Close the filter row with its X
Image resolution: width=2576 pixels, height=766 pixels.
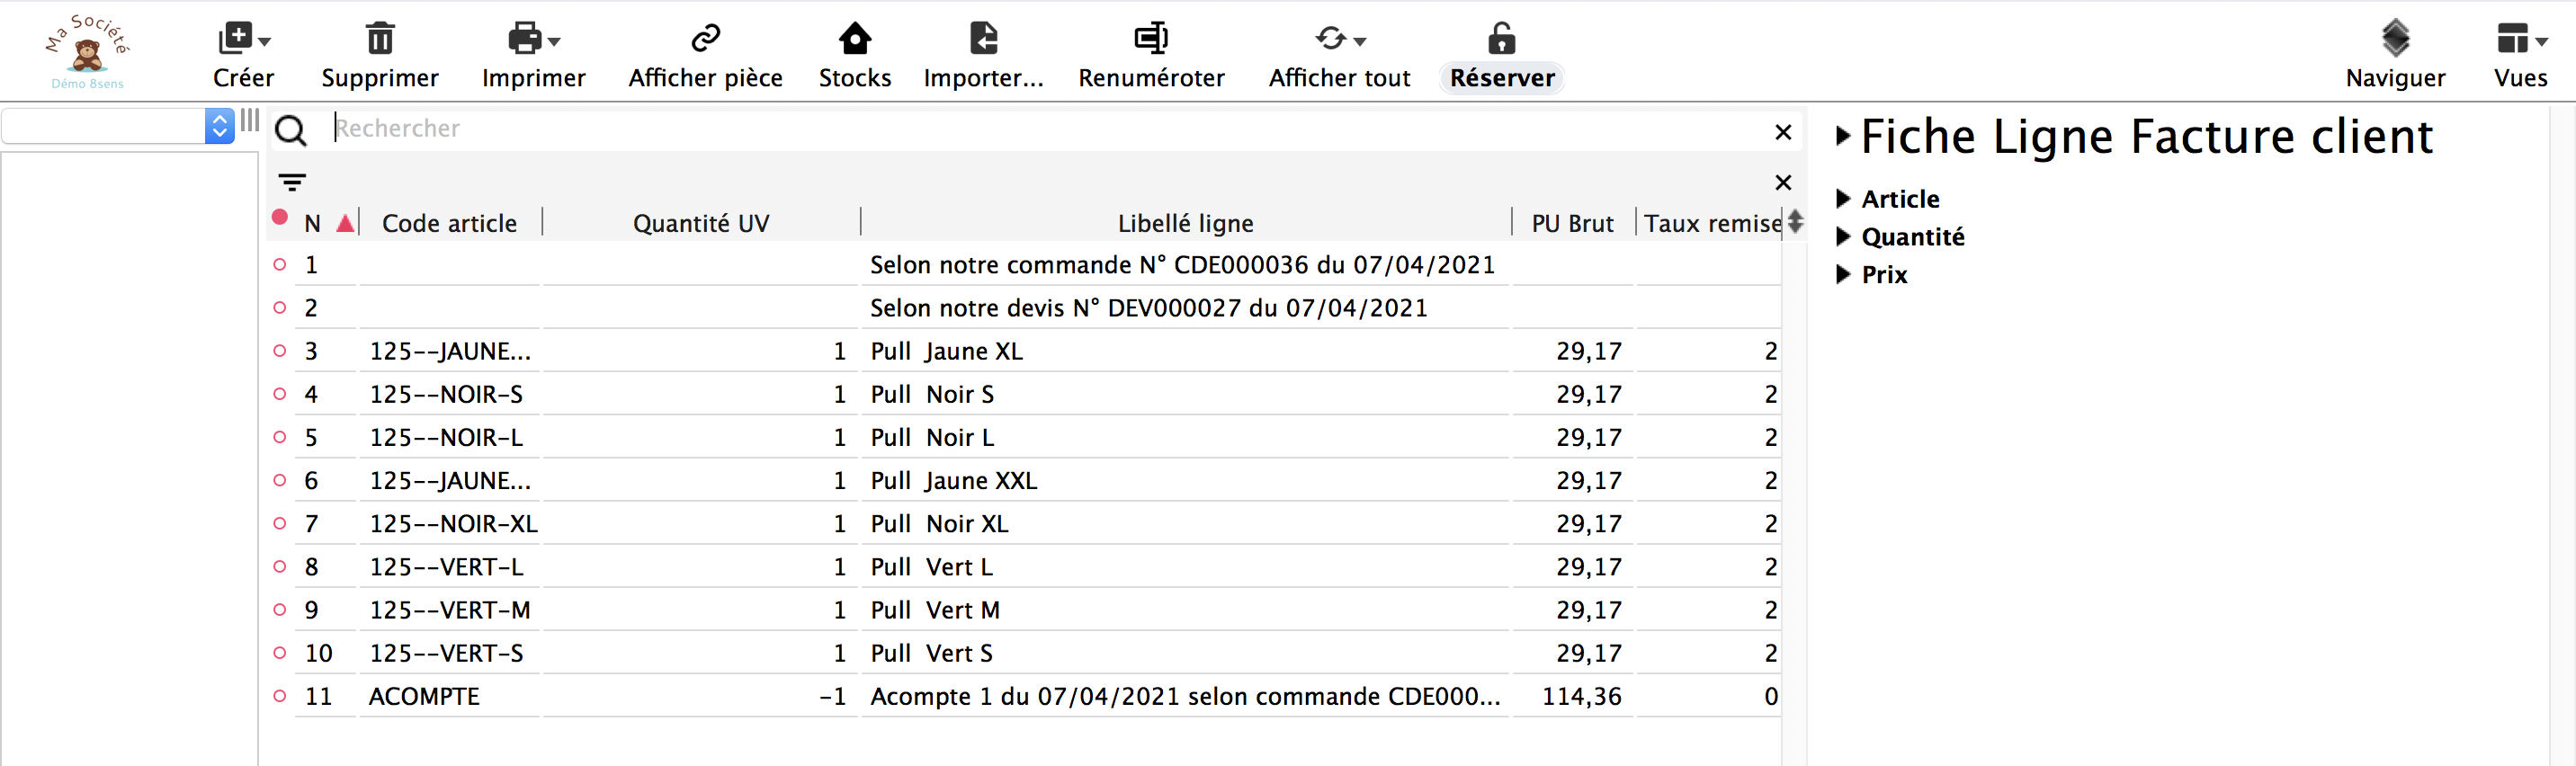coord(1783,182)
